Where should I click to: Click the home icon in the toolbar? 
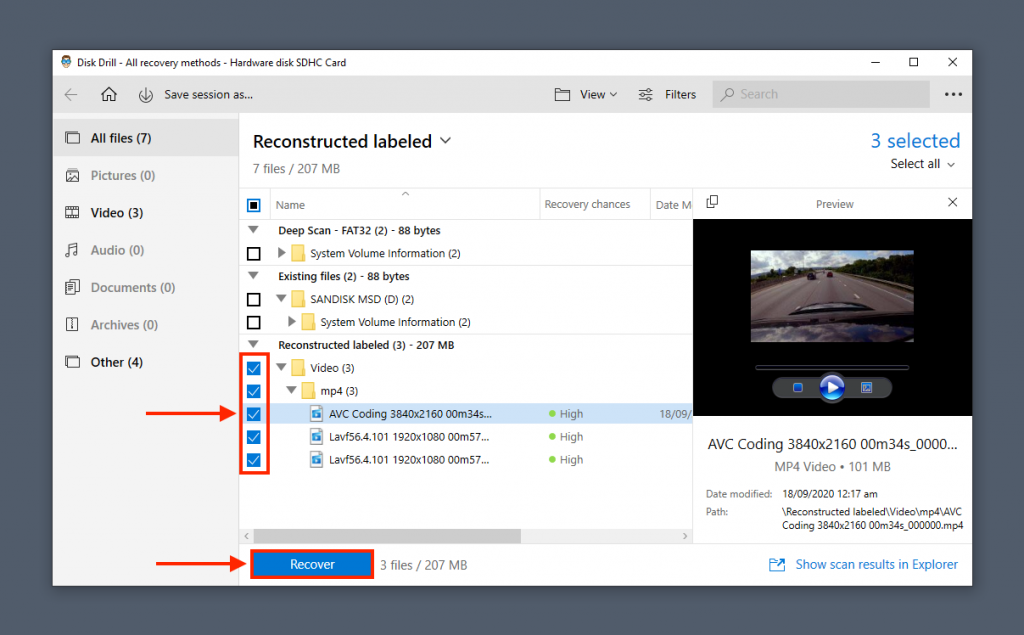coord(109,94)
